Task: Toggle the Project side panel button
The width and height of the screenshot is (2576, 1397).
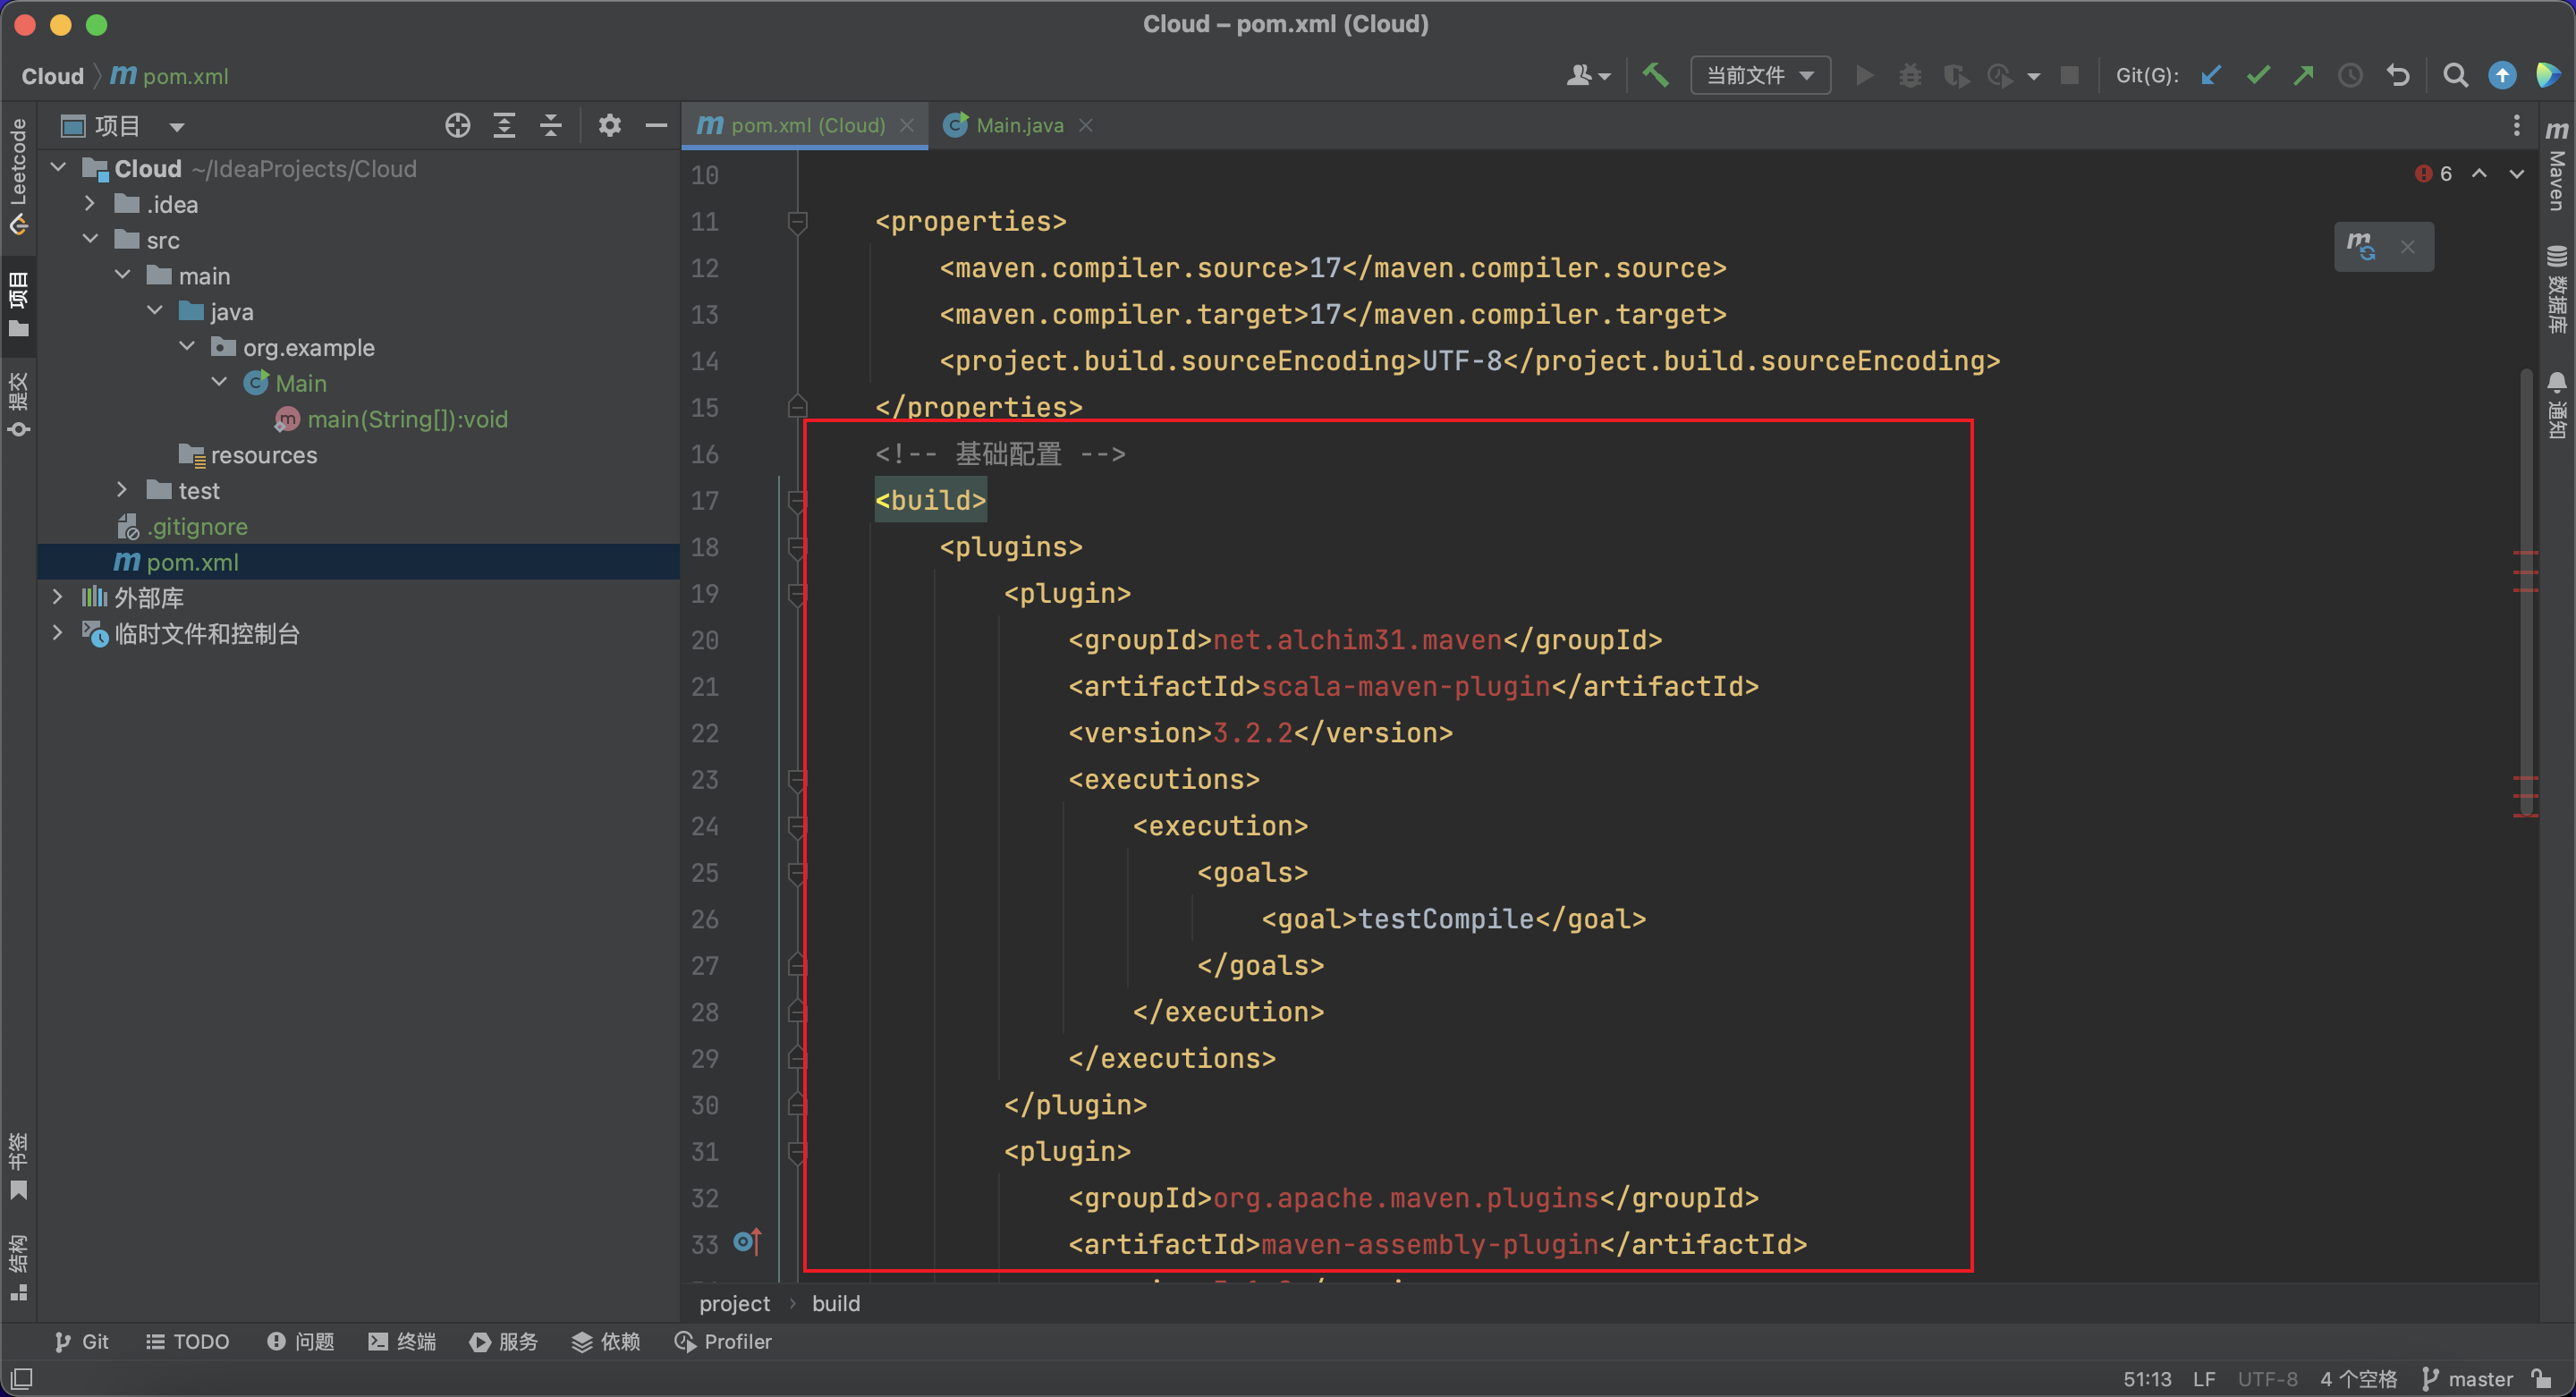Action: tap(18, 303)
